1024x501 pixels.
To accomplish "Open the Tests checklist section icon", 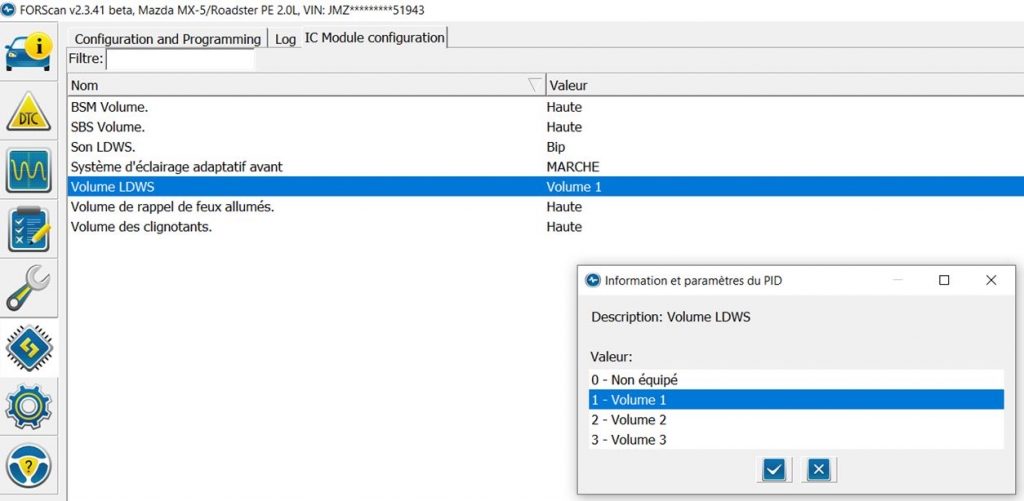I will point(29,229).
